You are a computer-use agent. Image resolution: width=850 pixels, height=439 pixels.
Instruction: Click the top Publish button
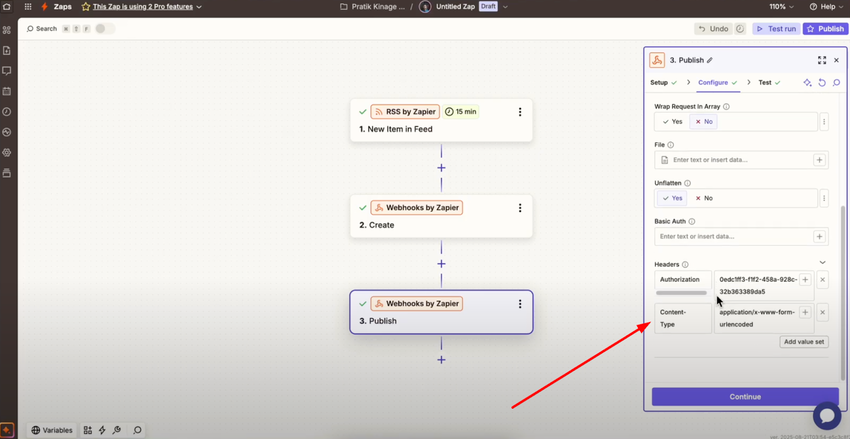tap(825, 29)
